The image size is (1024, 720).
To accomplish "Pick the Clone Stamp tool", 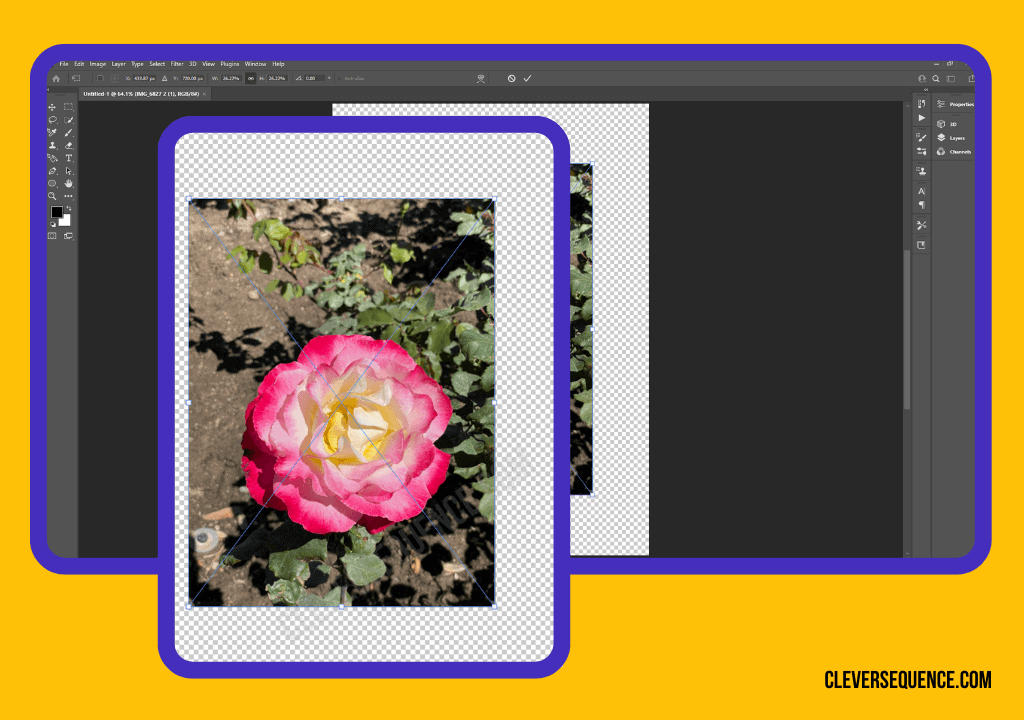I will tap(52, 144).
